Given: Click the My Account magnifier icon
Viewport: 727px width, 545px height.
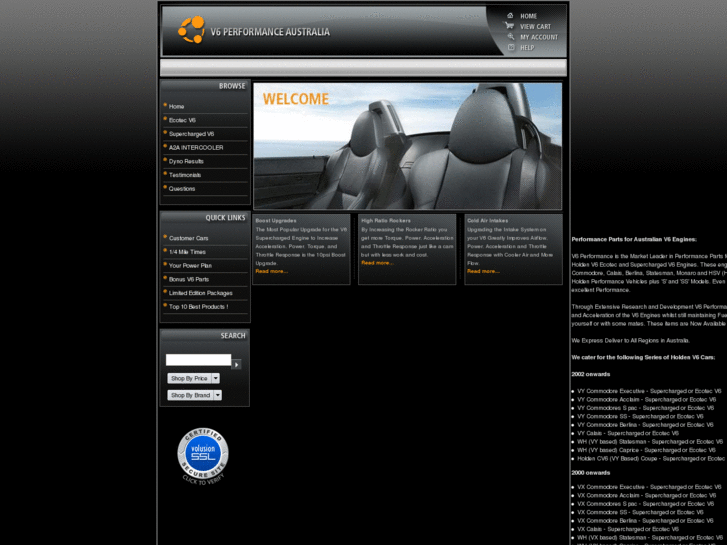Looking at the screenshot, I should coord(510,36).
